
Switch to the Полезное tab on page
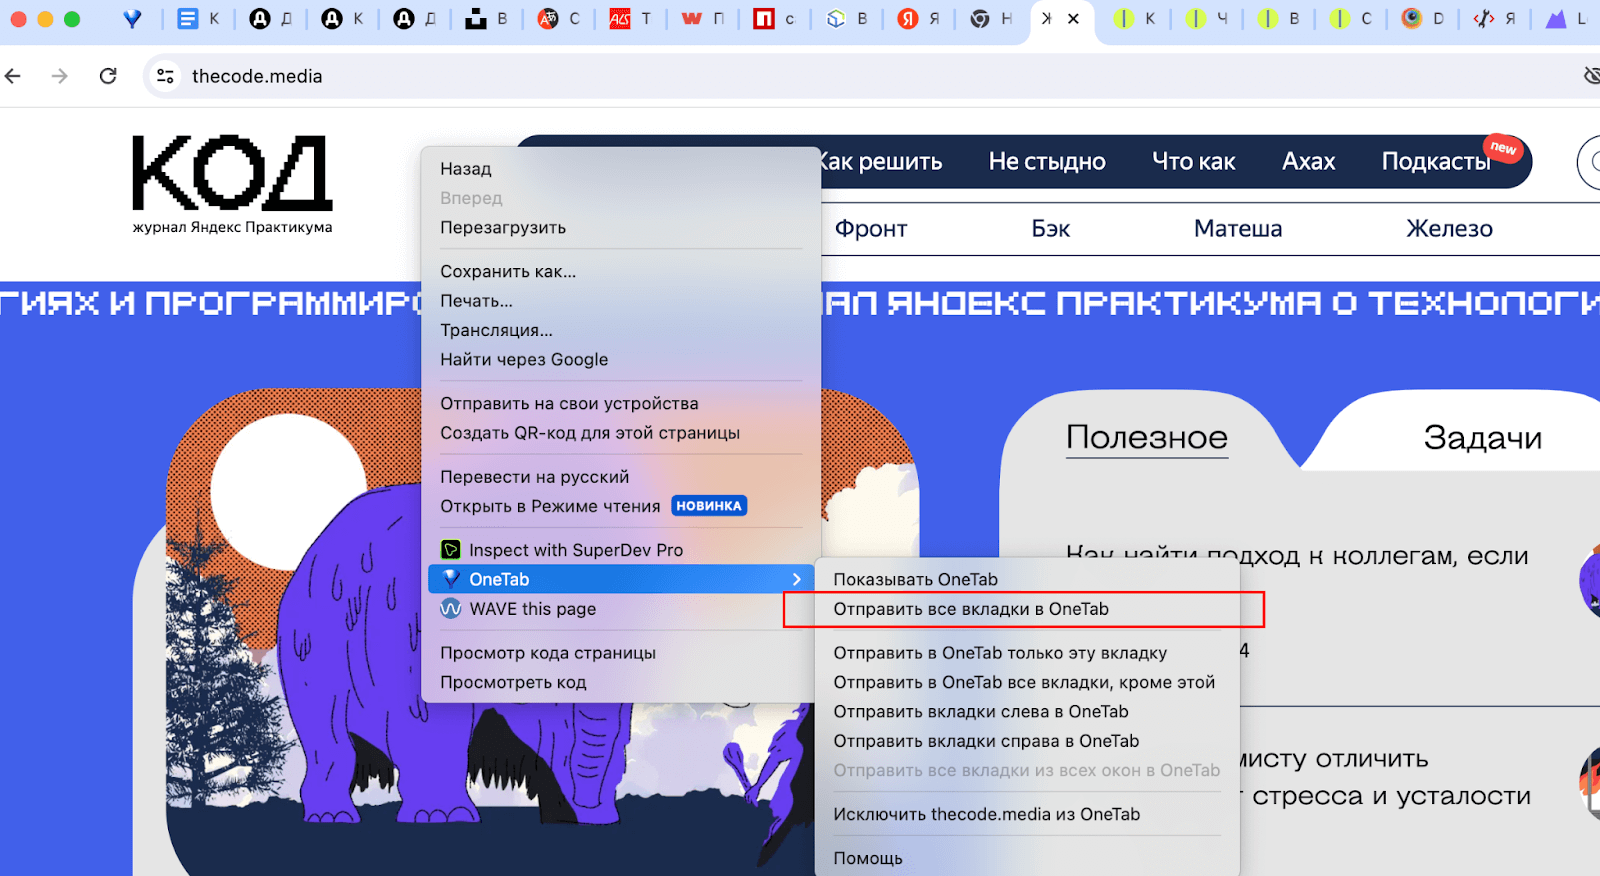(x=1147, y=437)
